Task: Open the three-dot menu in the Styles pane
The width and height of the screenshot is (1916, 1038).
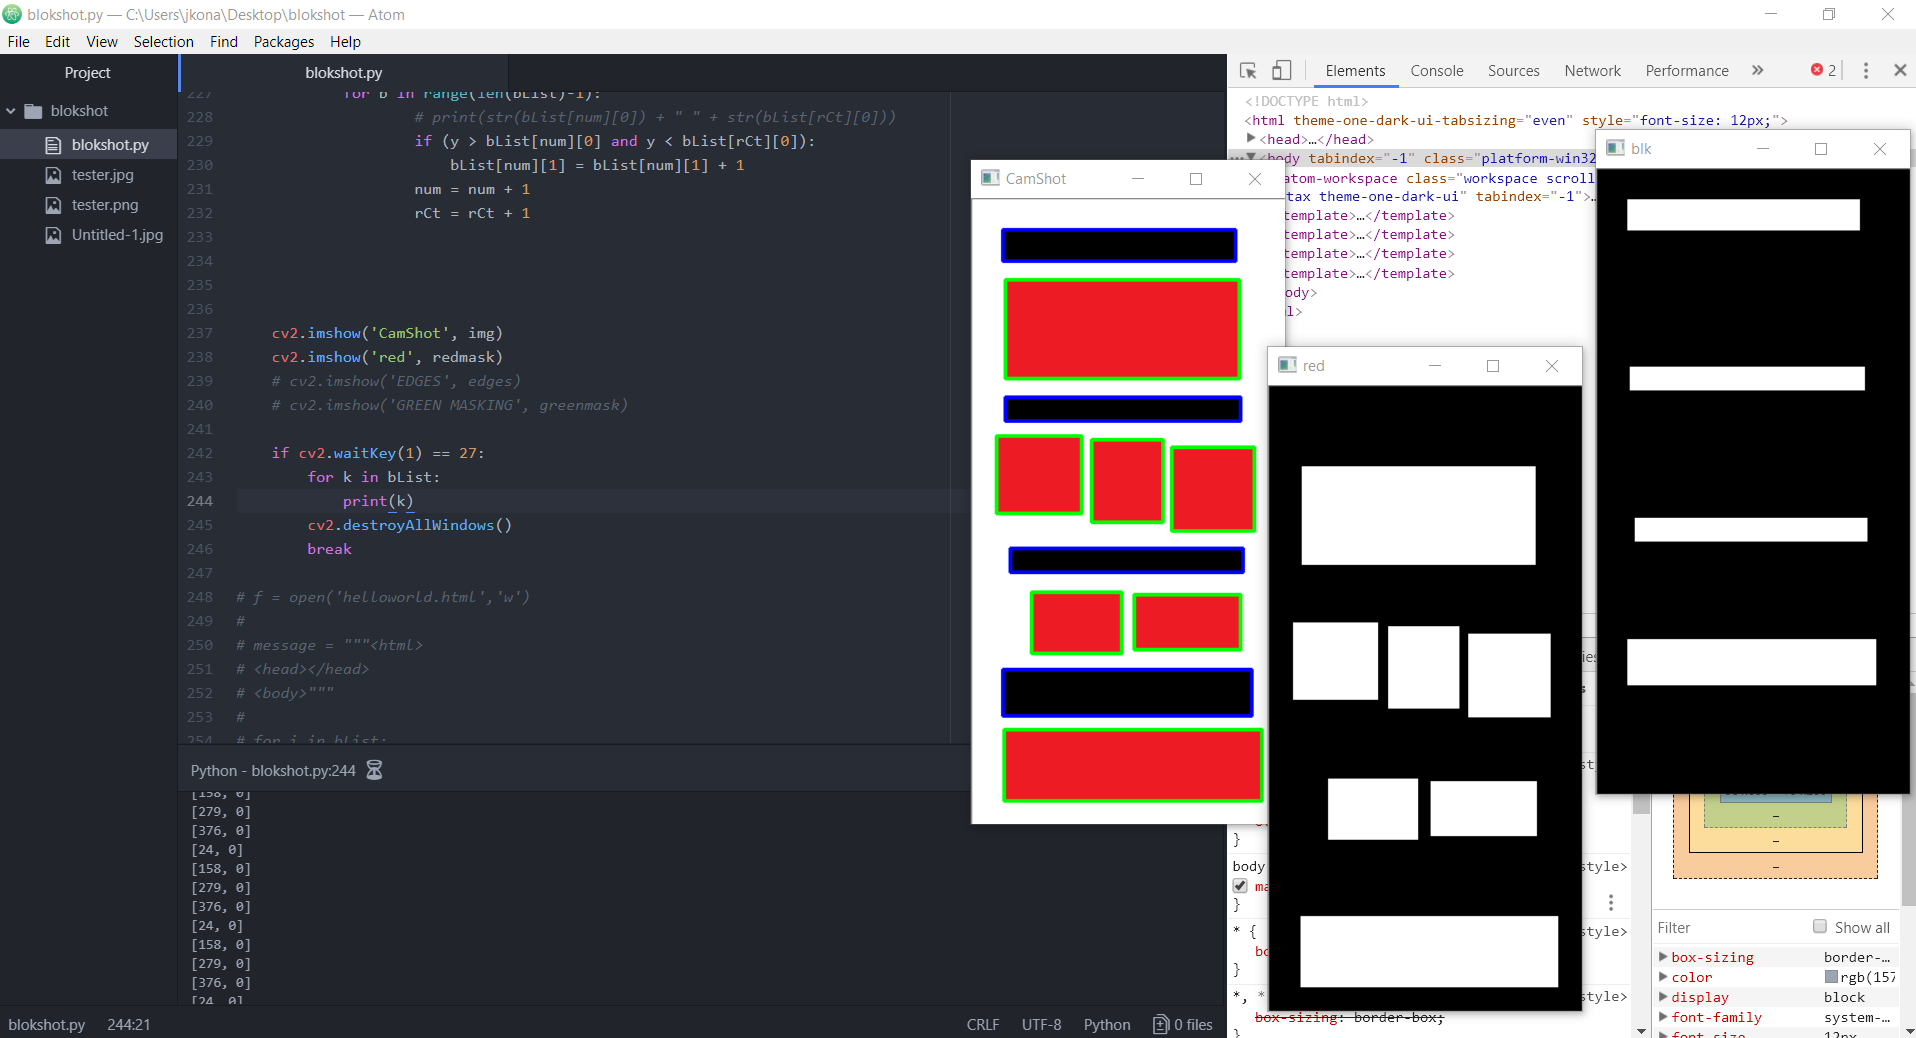Action: pos(1611,903)
